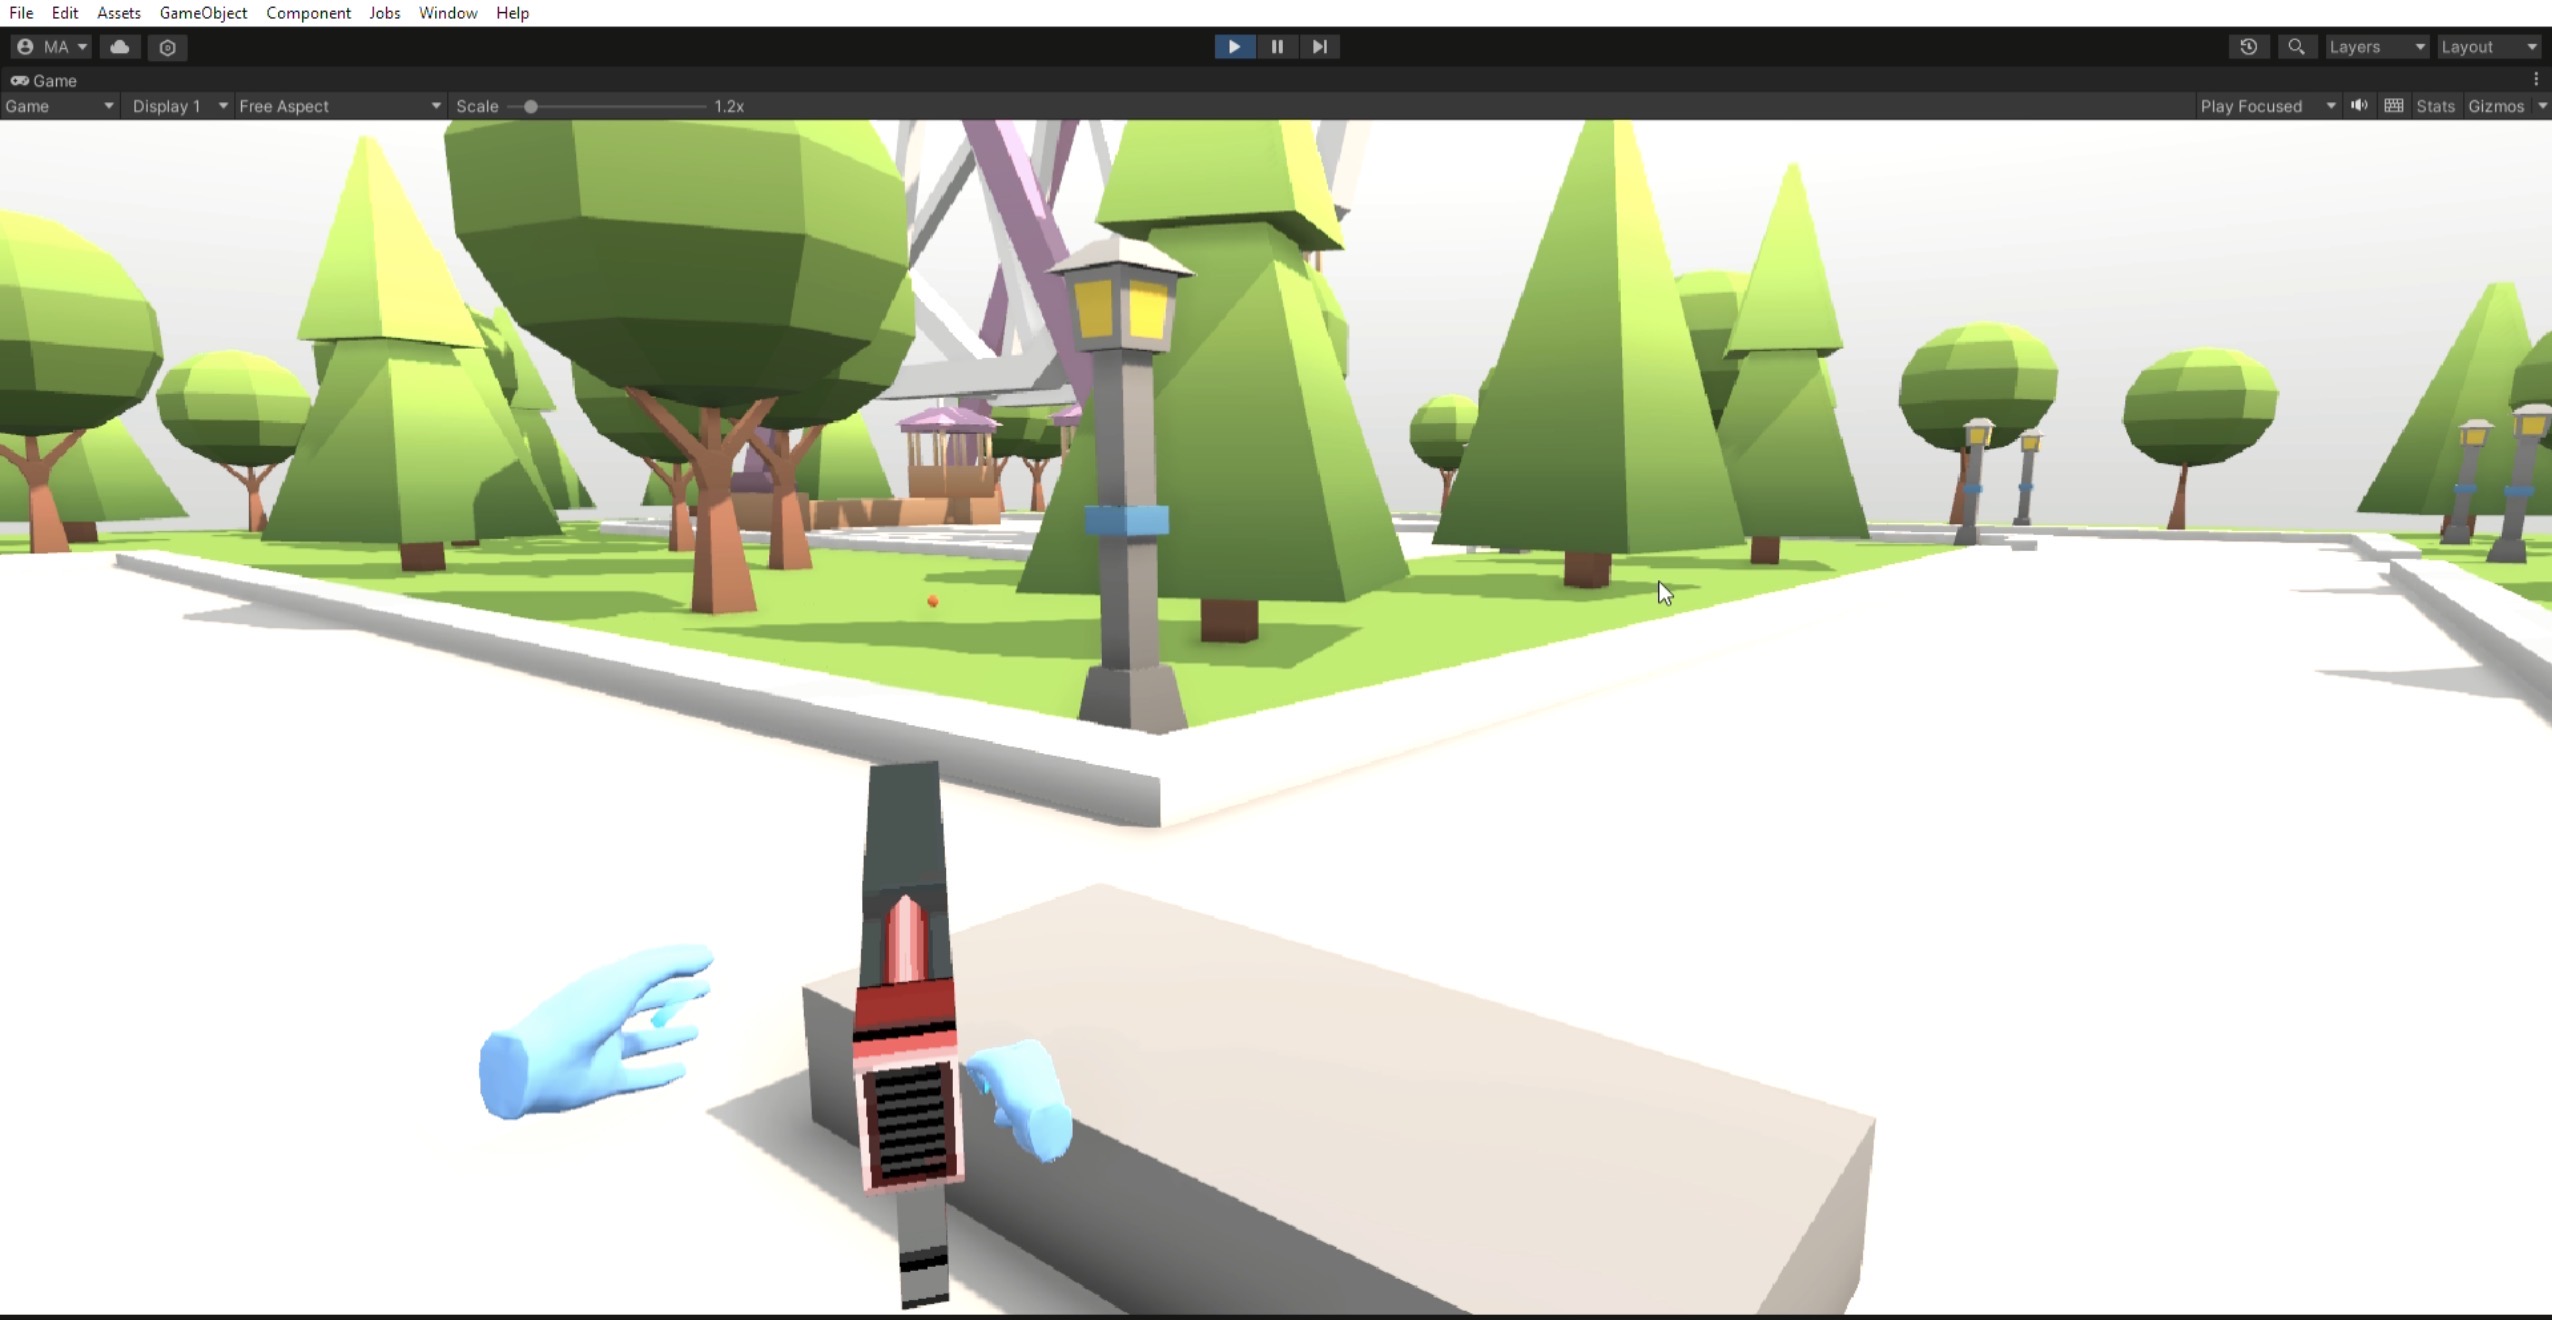Open the Window menu
The width and height of the screenshot is (2552, 1320).
coord(447,13)
